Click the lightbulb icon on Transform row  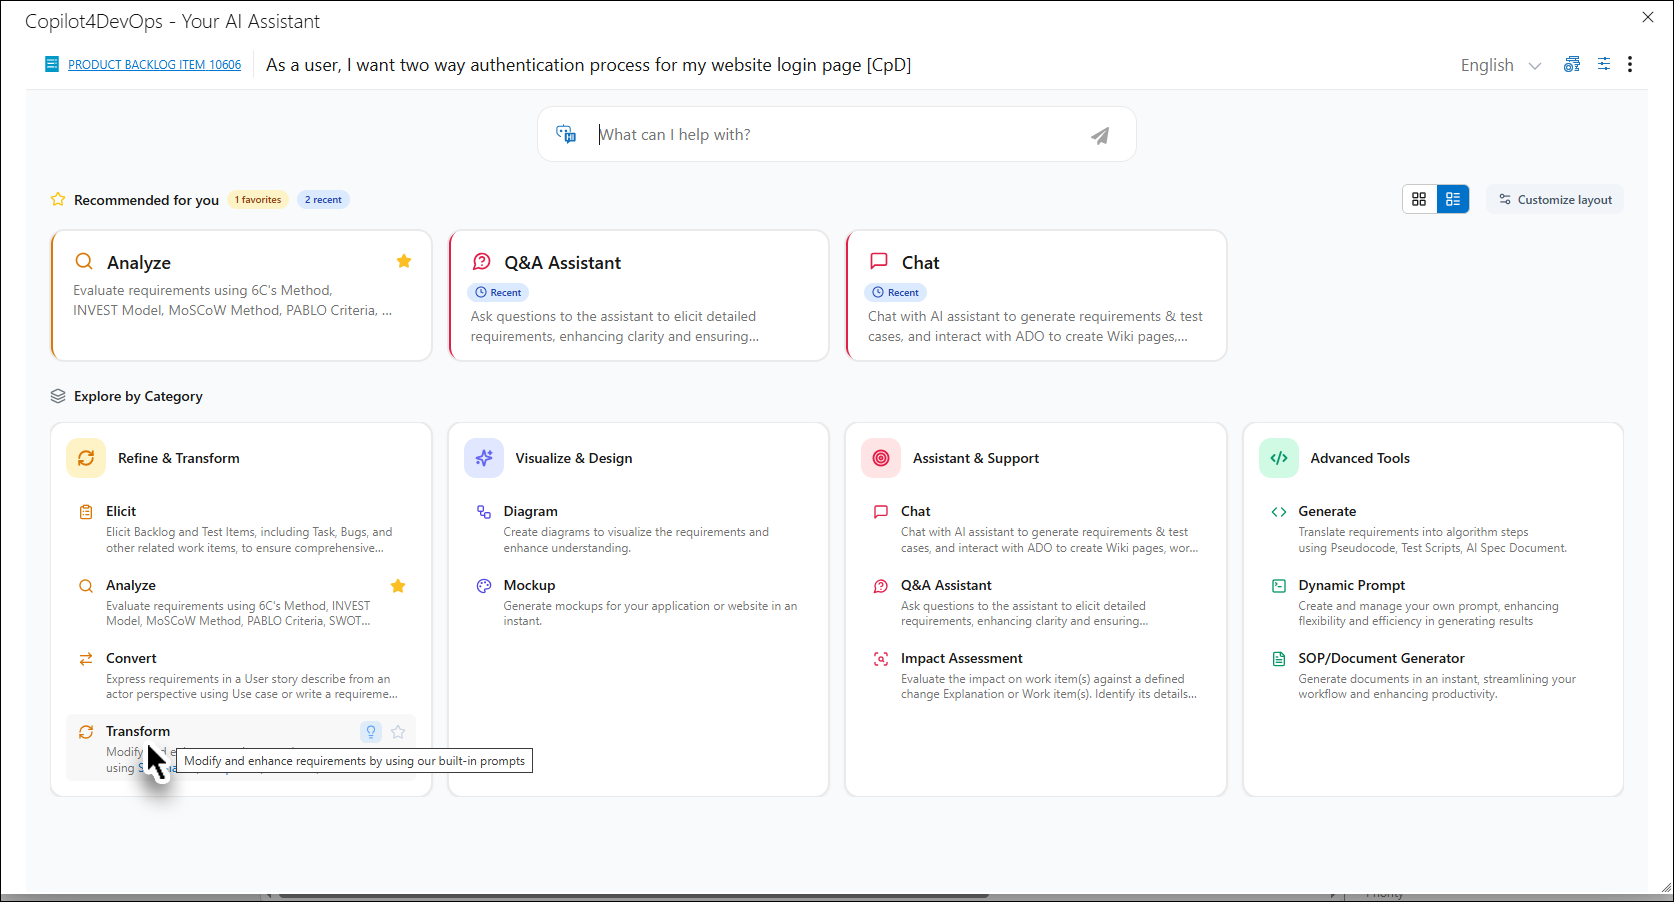pyautogui.click(x=370, y=732)
